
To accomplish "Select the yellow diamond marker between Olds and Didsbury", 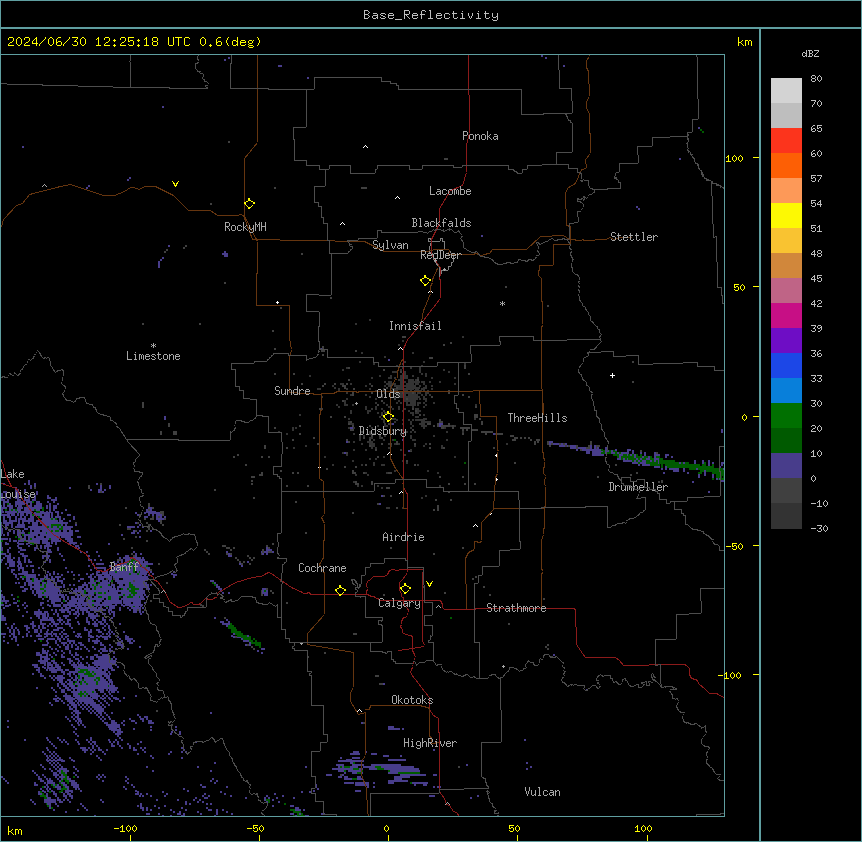I will tap(388, 417).
